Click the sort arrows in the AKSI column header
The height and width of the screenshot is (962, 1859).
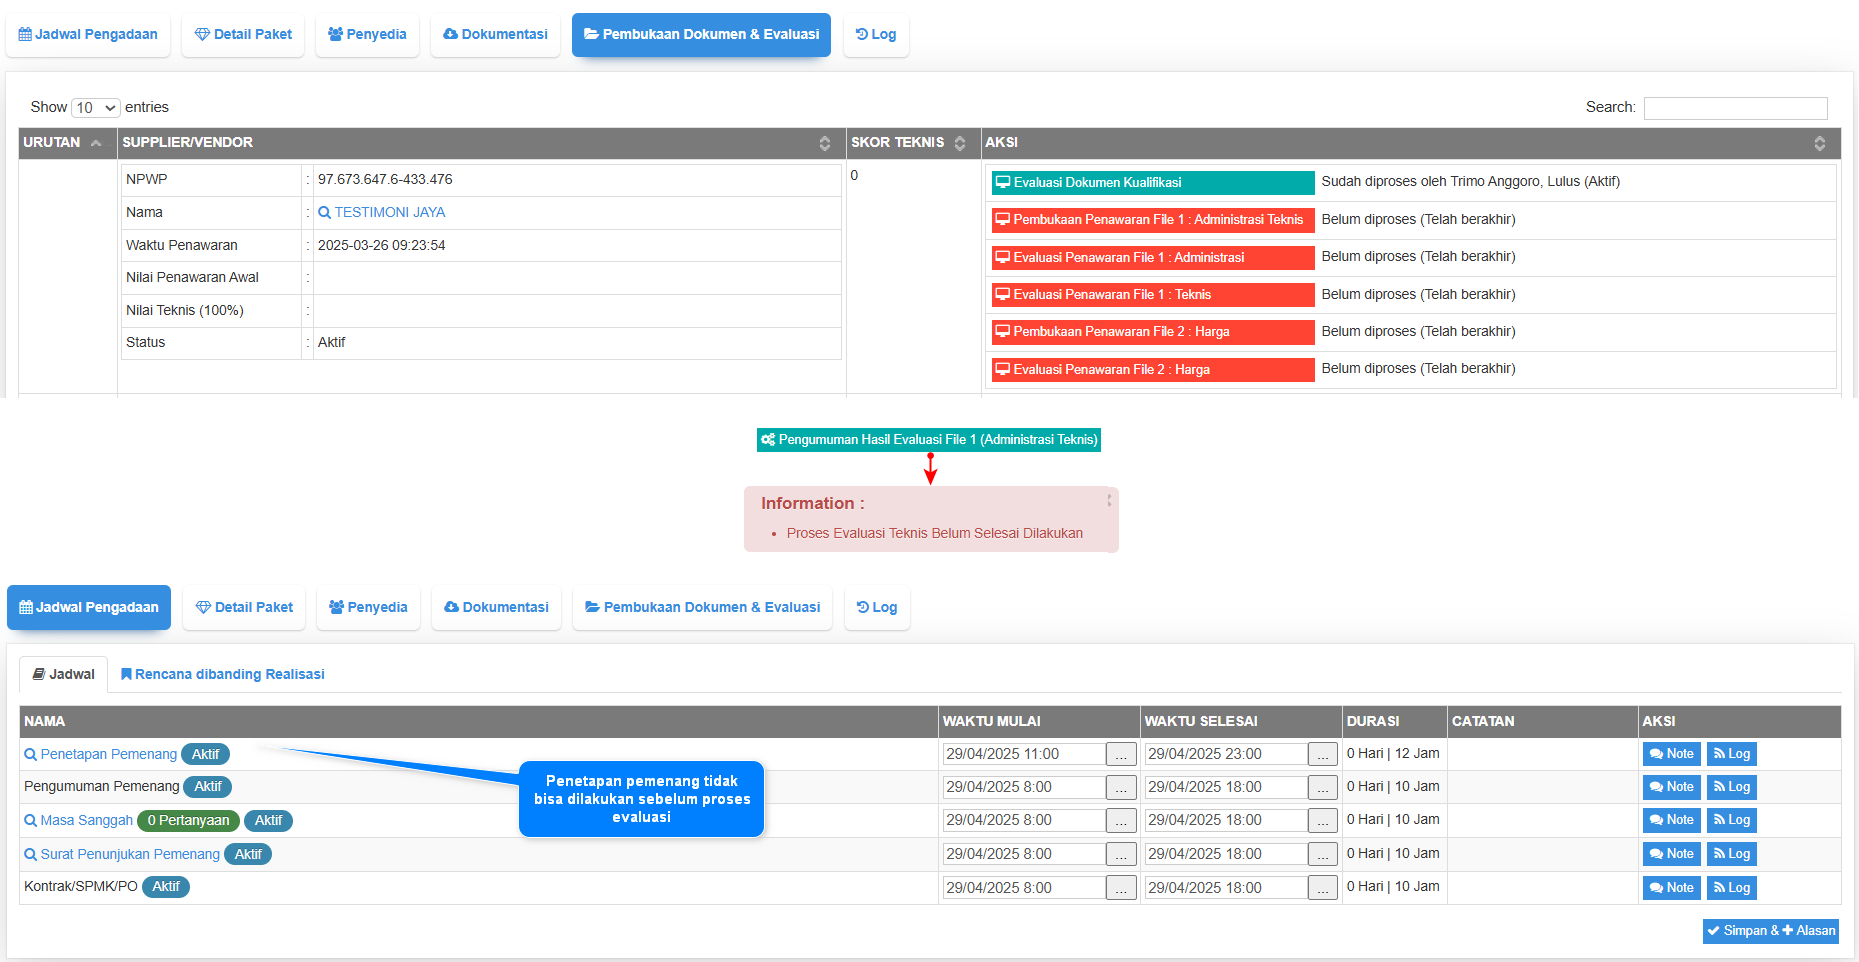tap(1819, 143)
